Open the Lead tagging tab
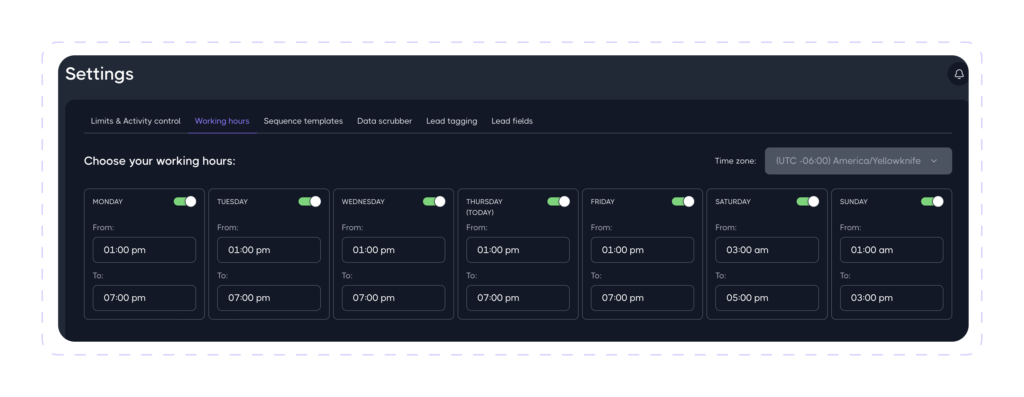The width and height of the screenshot is (1024, 397). [452, 121]
